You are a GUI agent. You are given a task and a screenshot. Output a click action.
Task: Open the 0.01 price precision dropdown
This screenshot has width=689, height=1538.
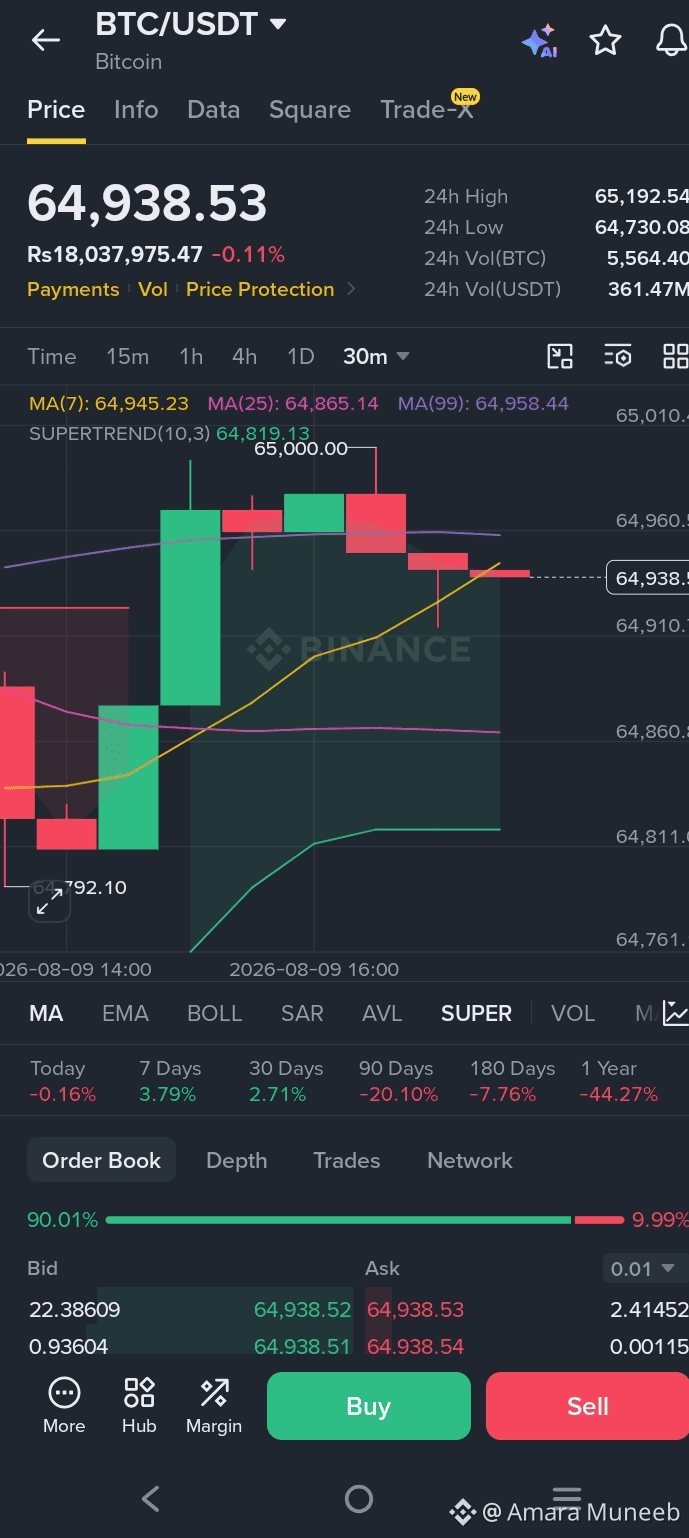[x=644, y=1269]
